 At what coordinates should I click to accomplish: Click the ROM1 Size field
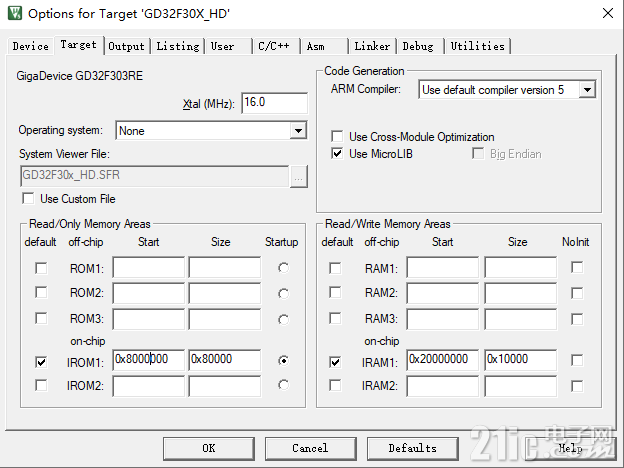[225, 267]
